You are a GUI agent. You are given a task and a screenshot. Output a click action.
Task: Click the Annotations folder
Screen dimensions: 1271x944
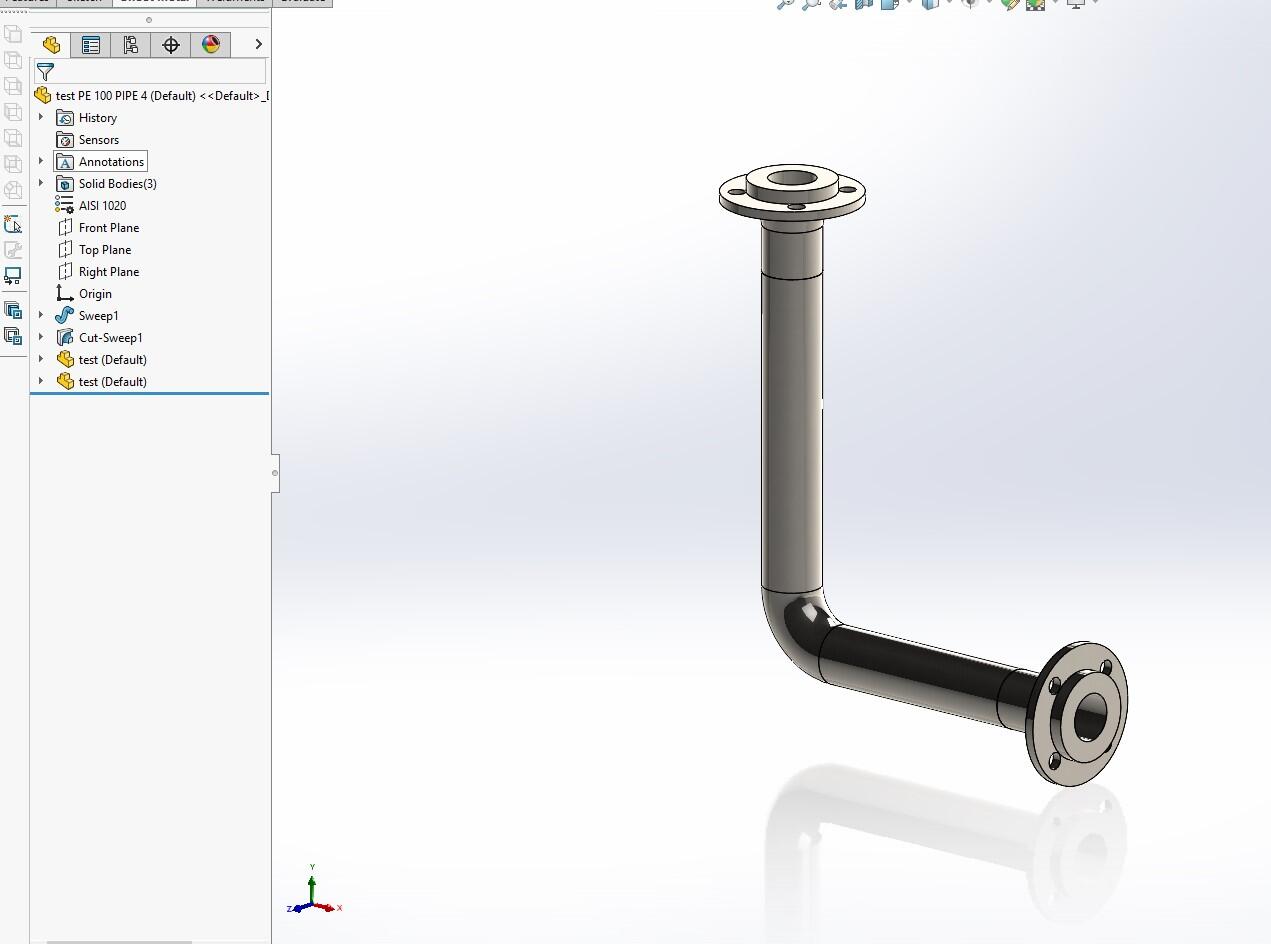click(111, 162)
